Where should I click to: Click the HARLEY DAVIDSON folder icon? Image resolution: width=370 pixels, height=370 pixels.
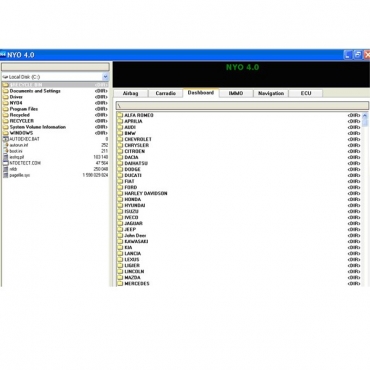[120, 193]
